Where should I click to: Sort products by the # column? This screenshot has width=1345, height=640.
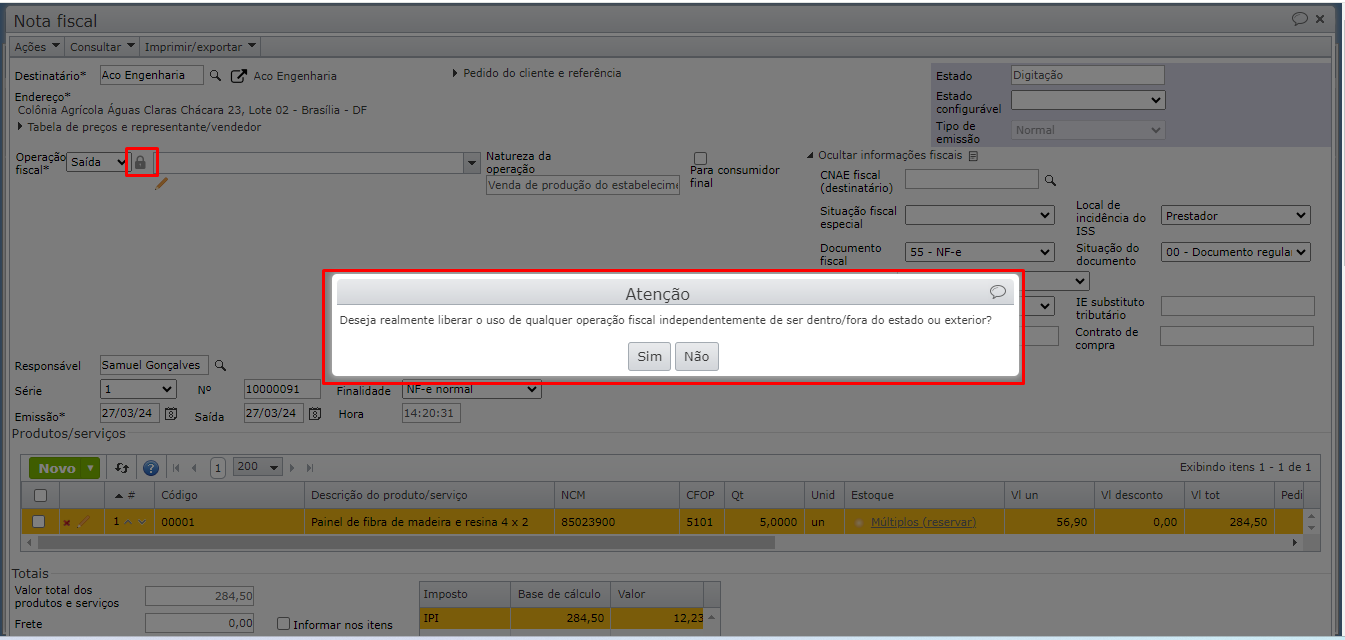pyautogui.click(x=125, y=495)
